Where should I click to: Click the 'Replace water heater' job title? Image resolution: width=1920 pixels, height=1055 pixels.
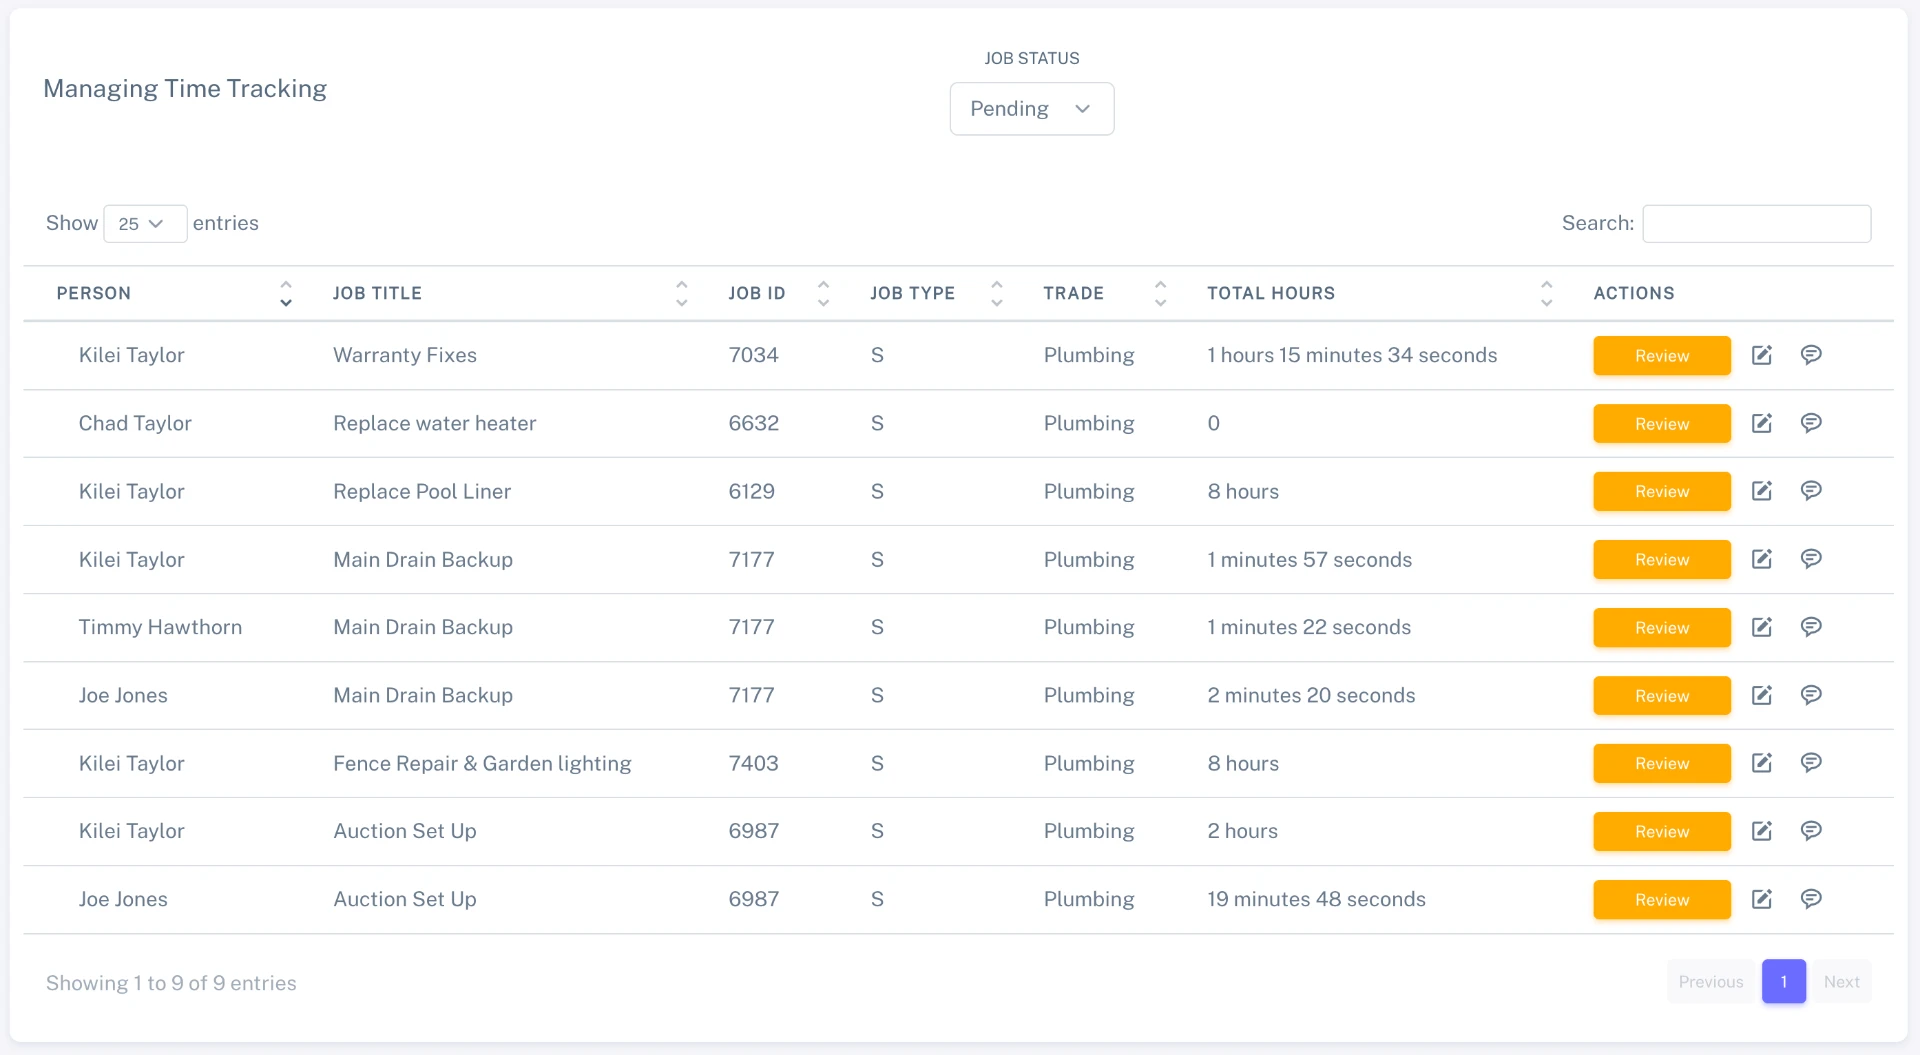point(434,423)
